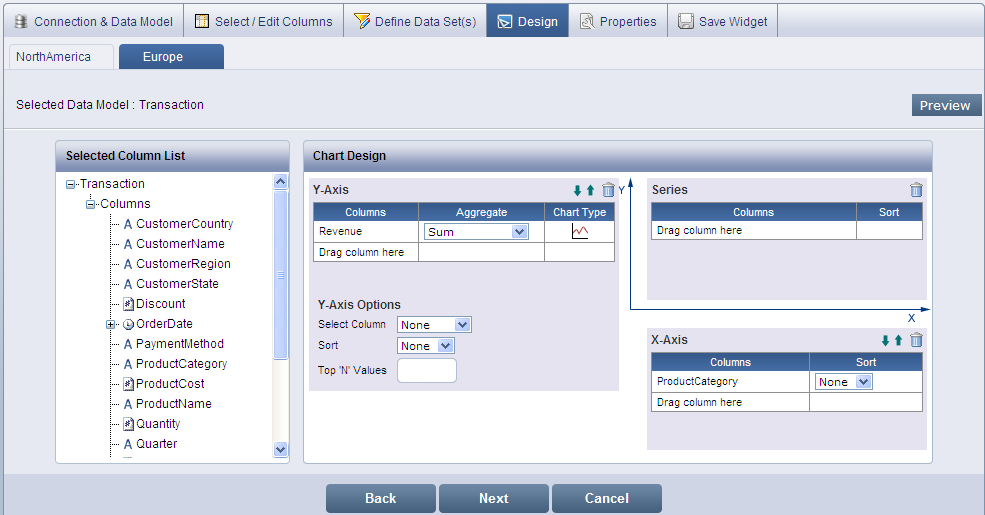Click the Next button
Viewport: 985px width, 515px height.
coord(493,498)
